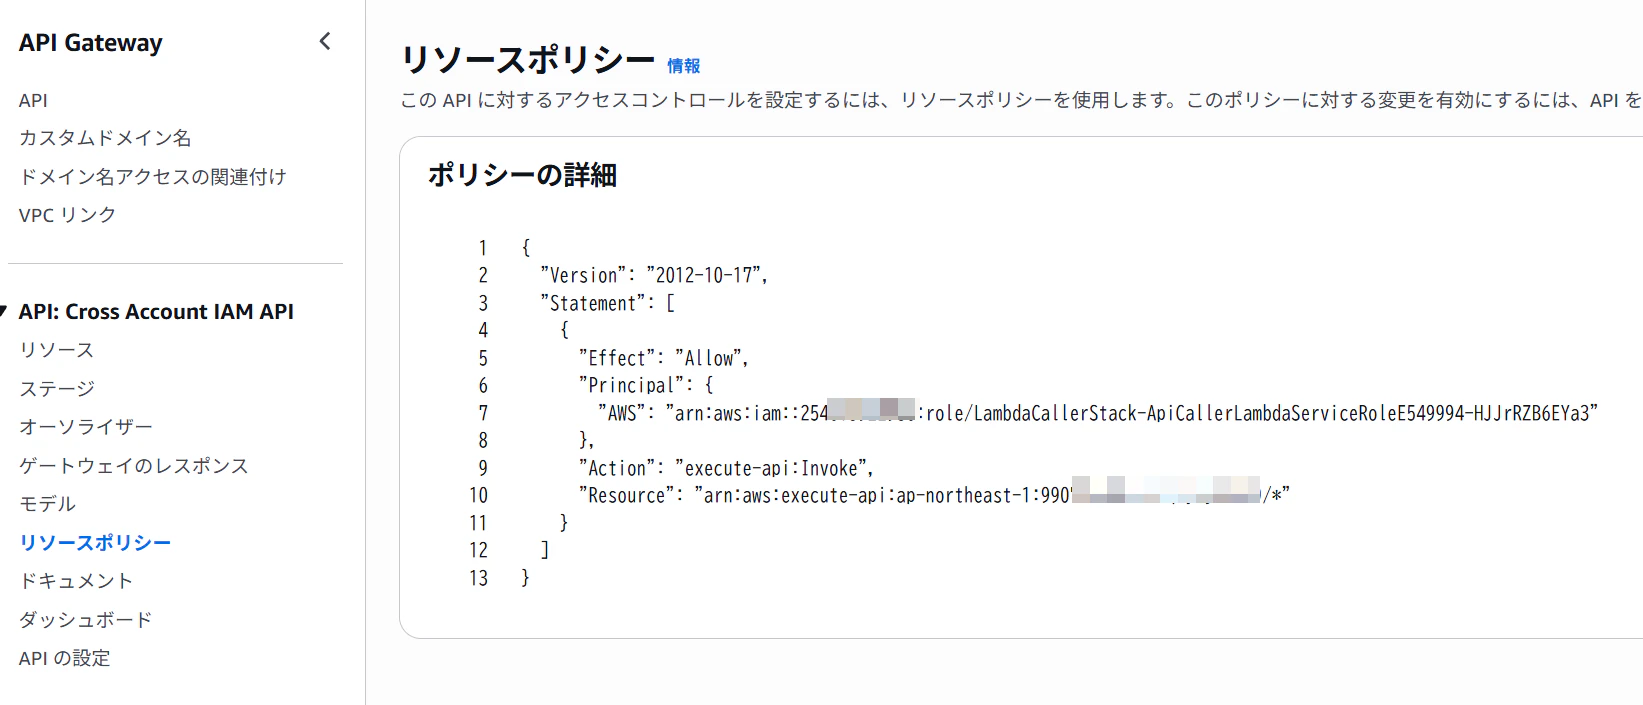Open ダッシュボード section
This screenshot has width=1643, height=705.
coord(86,619)
